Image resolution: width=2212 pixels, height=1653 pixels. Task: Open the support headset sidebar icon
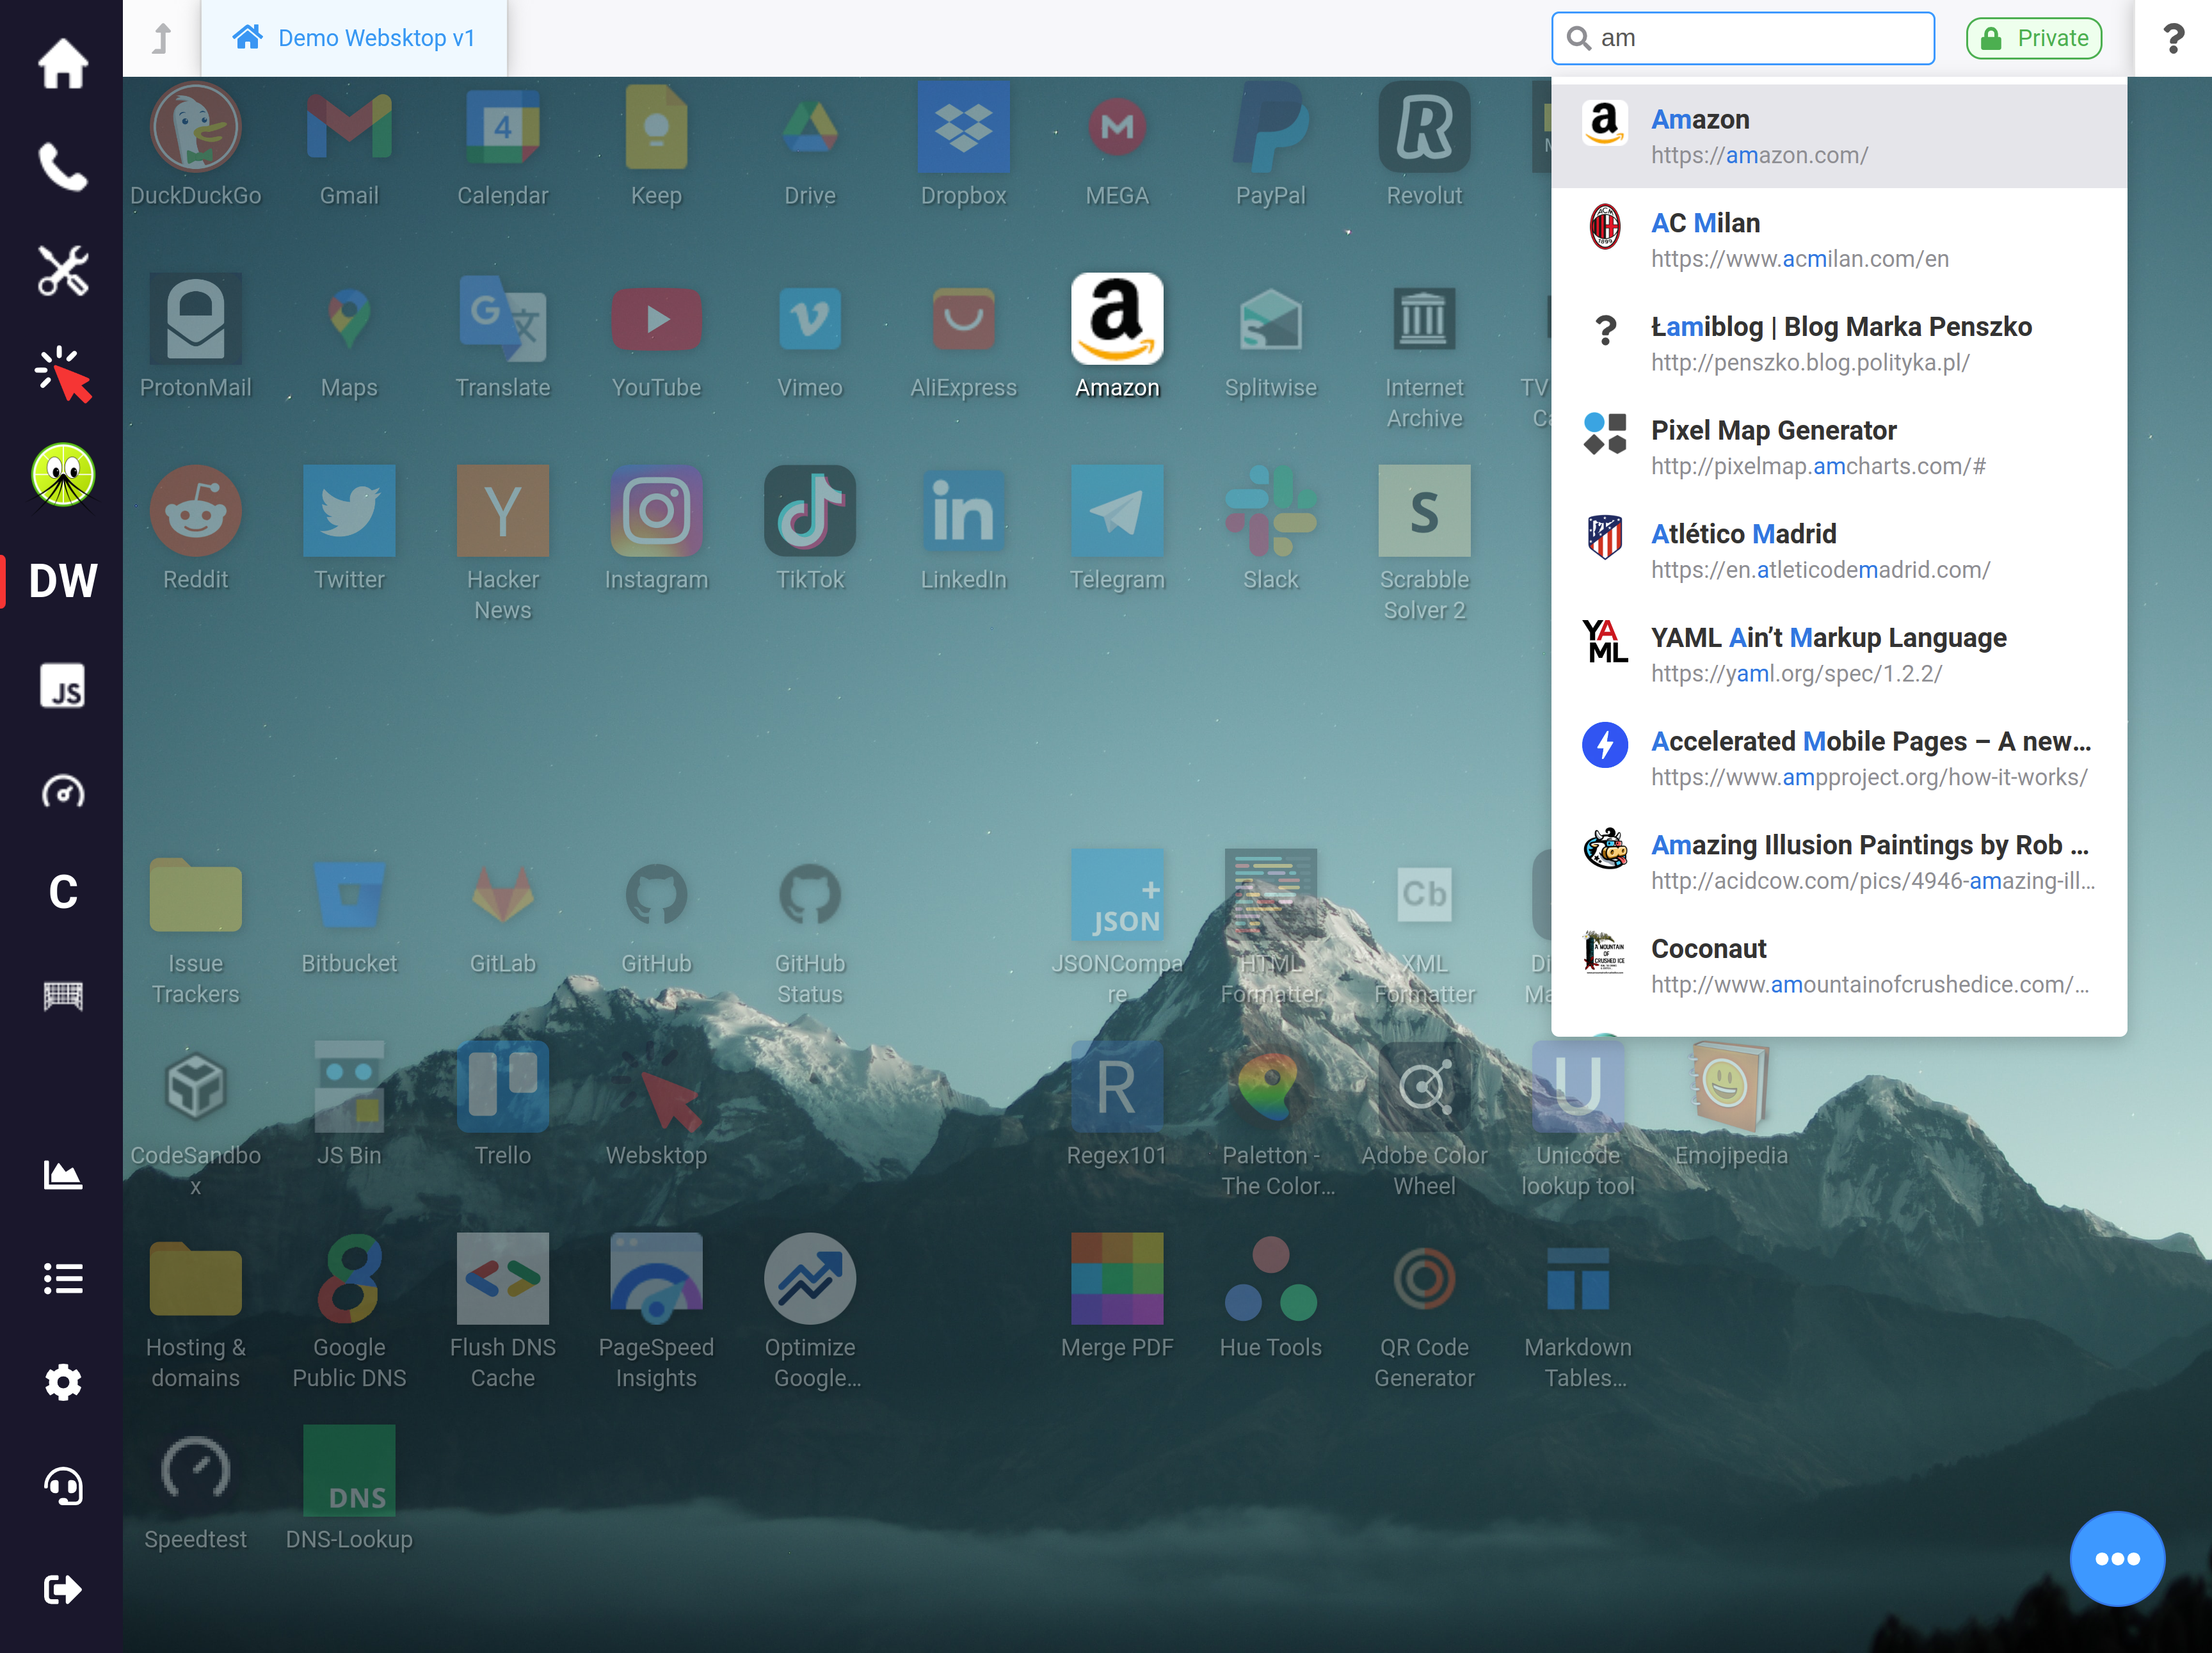tap(62, 1486)
